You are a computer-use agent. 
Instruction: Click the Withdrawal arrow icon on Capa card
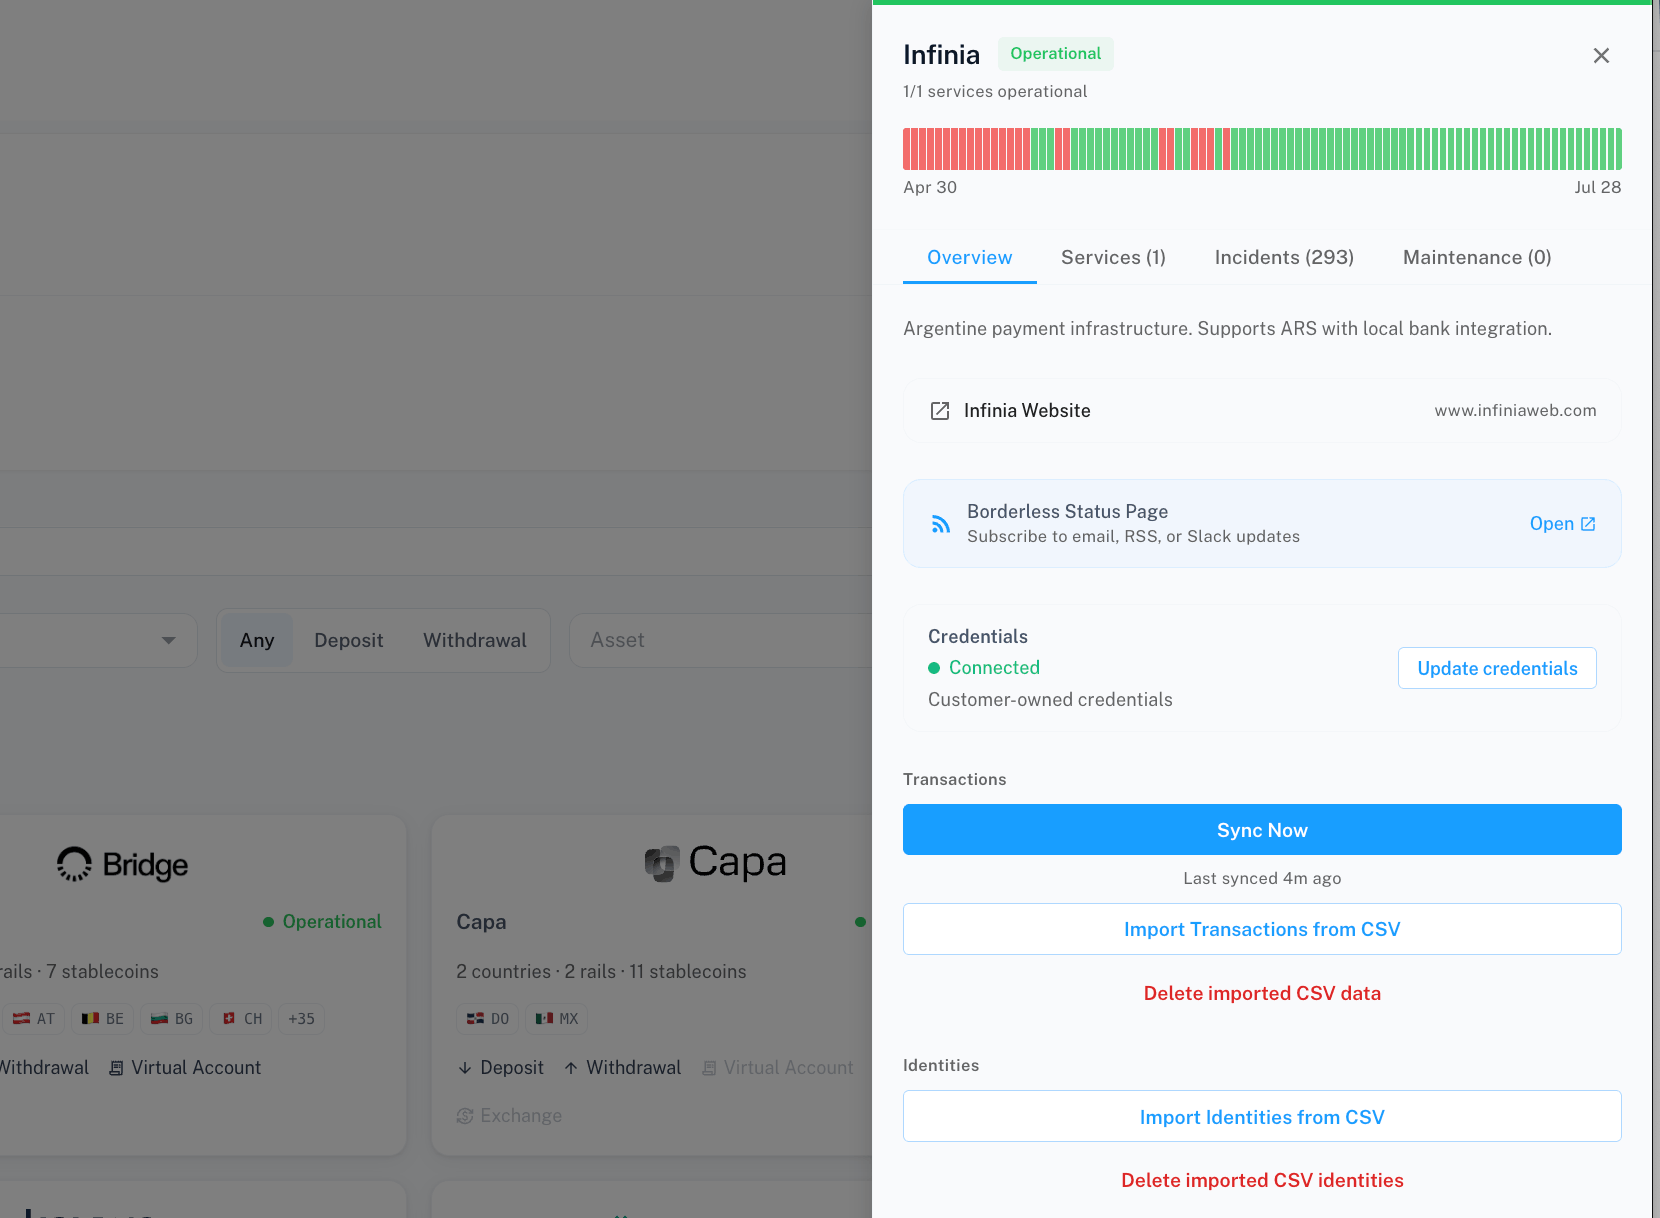pyautogui.click(x=571, y=1068)
